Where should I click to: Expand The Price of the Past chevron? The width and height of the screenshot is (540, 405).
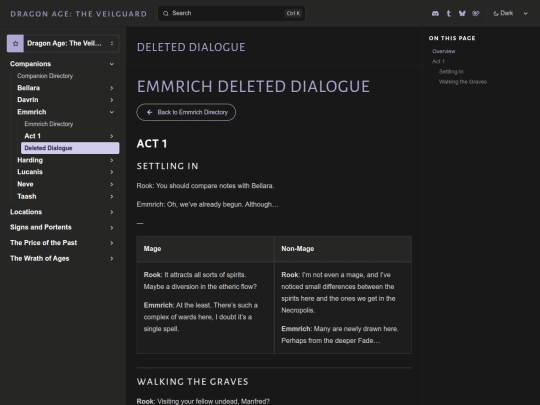112,243
